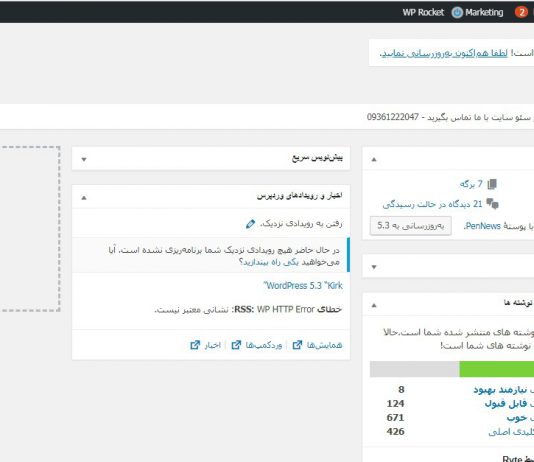The width and height of the screenshot is (534, 462).
Task: Click external link icon next to همایش‌ها
Action: [x=297, y=345]
